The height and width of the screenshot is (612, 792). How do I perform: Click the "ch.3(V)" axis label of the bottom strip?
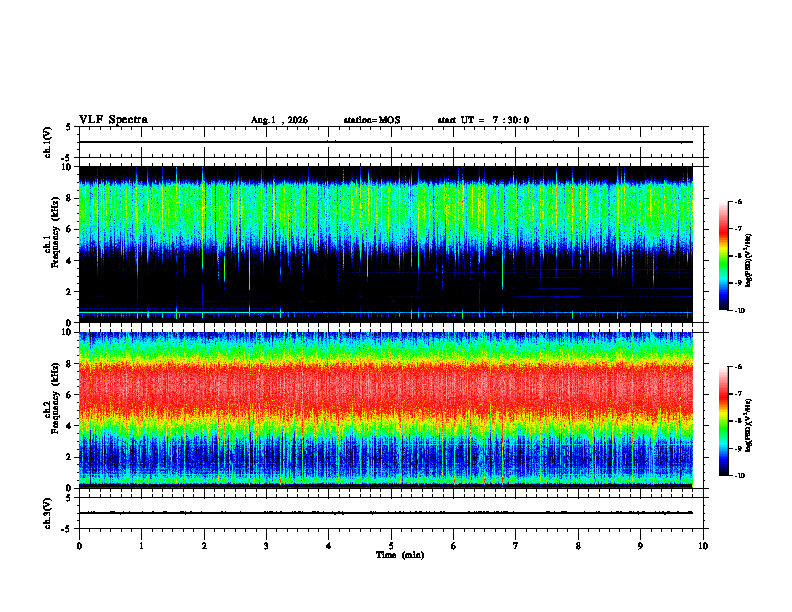click(47, 514)
